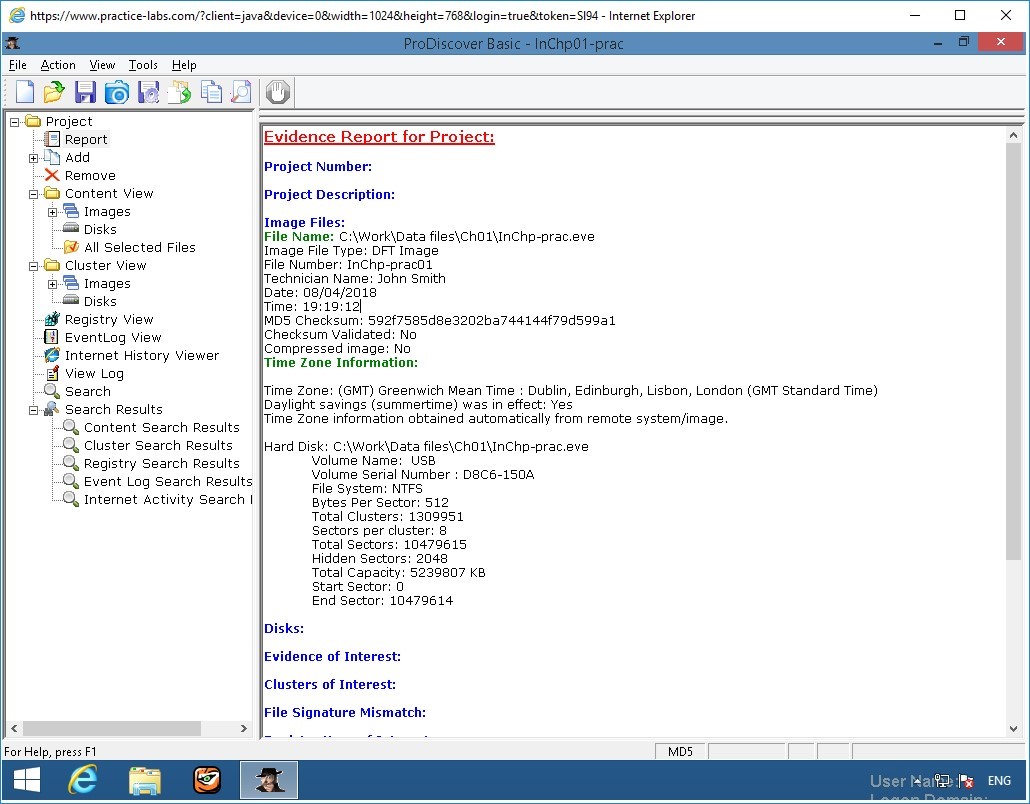
Task: Click the Add pages icon in tree
Action: coord(52,158)
